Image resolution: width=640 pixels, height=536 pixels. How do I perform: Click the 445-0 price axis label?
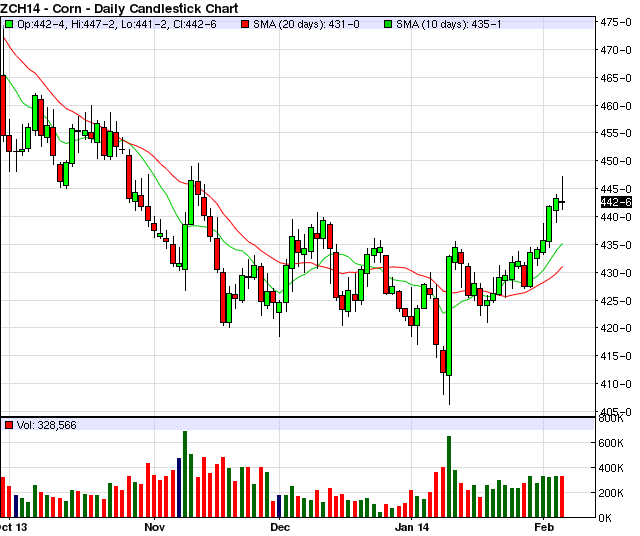[x=616, y=189]
